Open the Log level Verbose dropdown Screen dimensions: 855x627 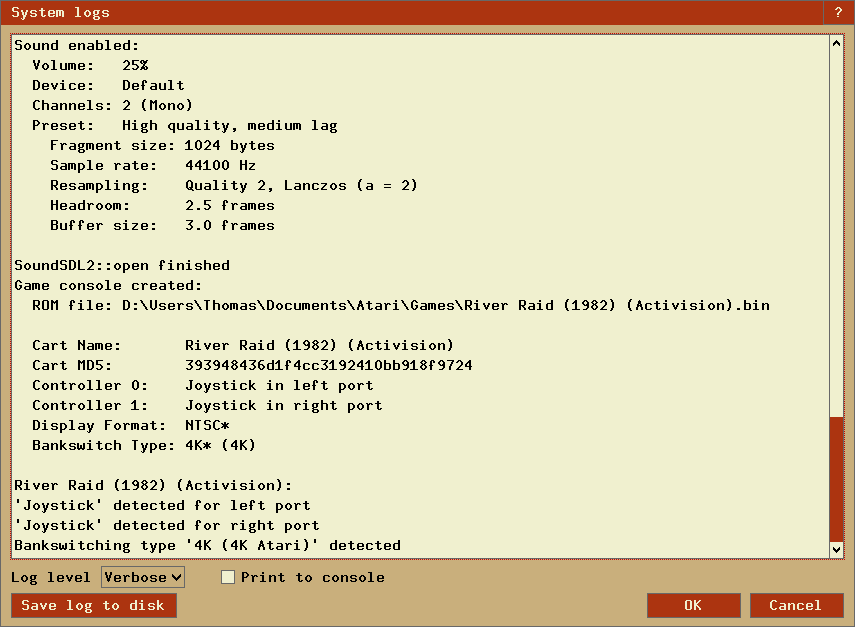pos(143,577)
